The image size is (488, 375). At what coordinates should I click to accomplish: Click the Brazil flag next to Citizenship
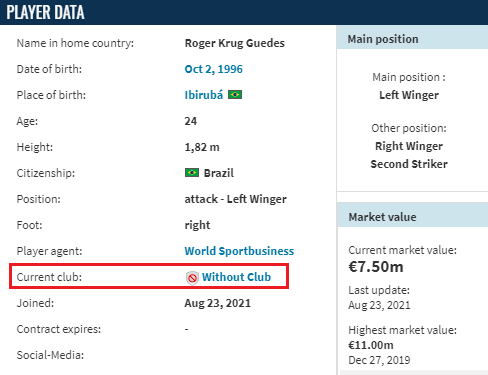tap(192, 173)
